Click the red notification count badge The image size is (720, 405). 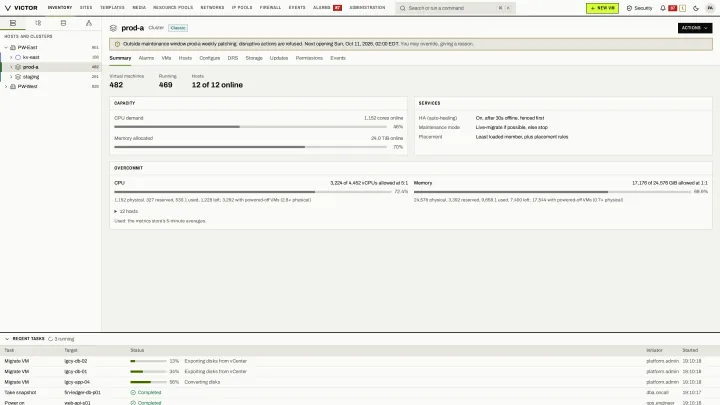coord(673,8)
